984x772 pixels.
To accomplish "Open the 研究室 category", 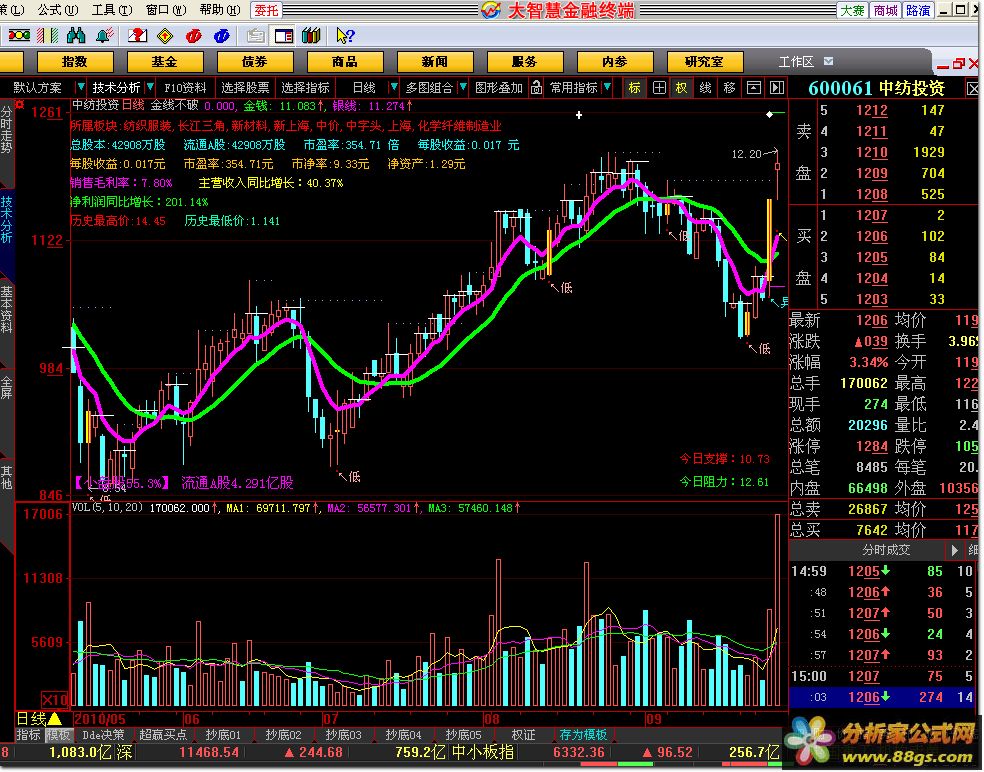I will click(x=704, y=62).
